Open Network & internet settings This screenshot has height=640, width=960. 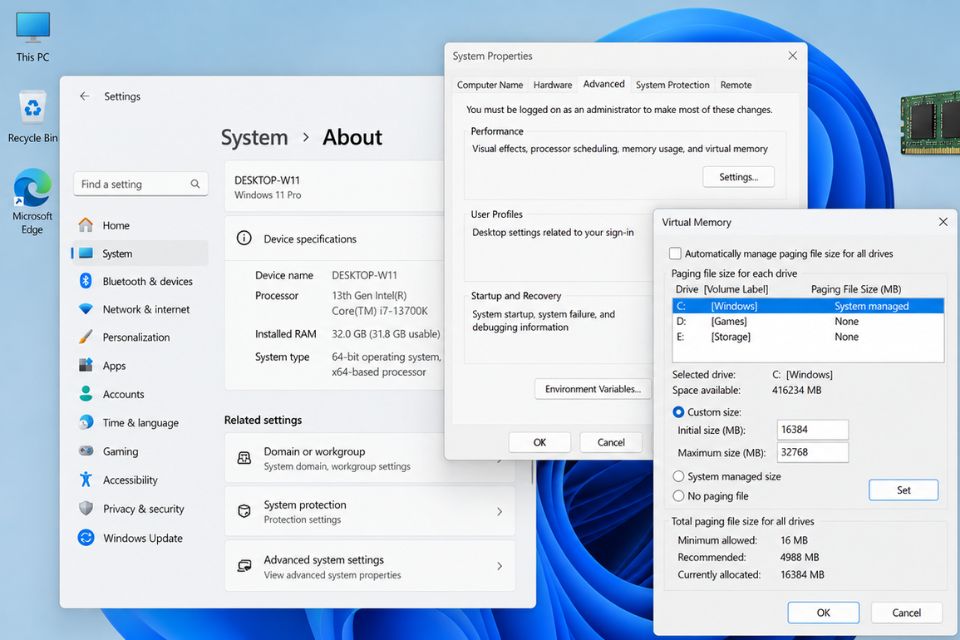[x=140, y=309]
